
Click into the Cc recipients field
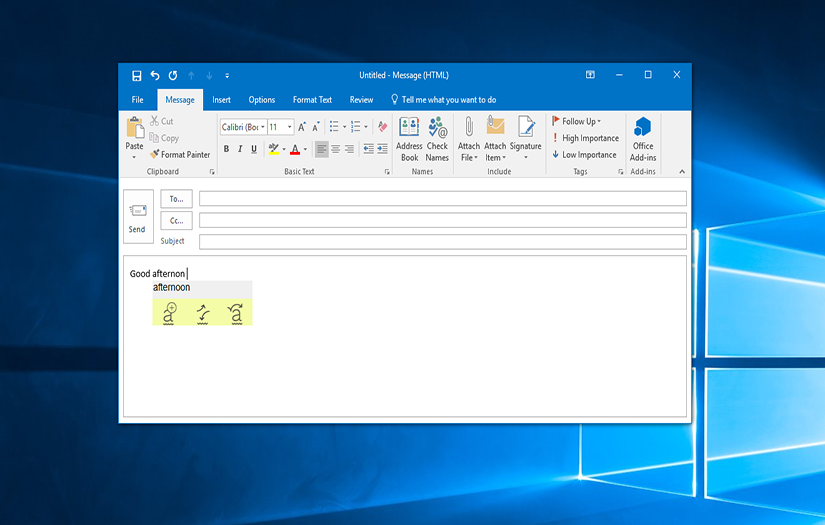pos(443,220)
